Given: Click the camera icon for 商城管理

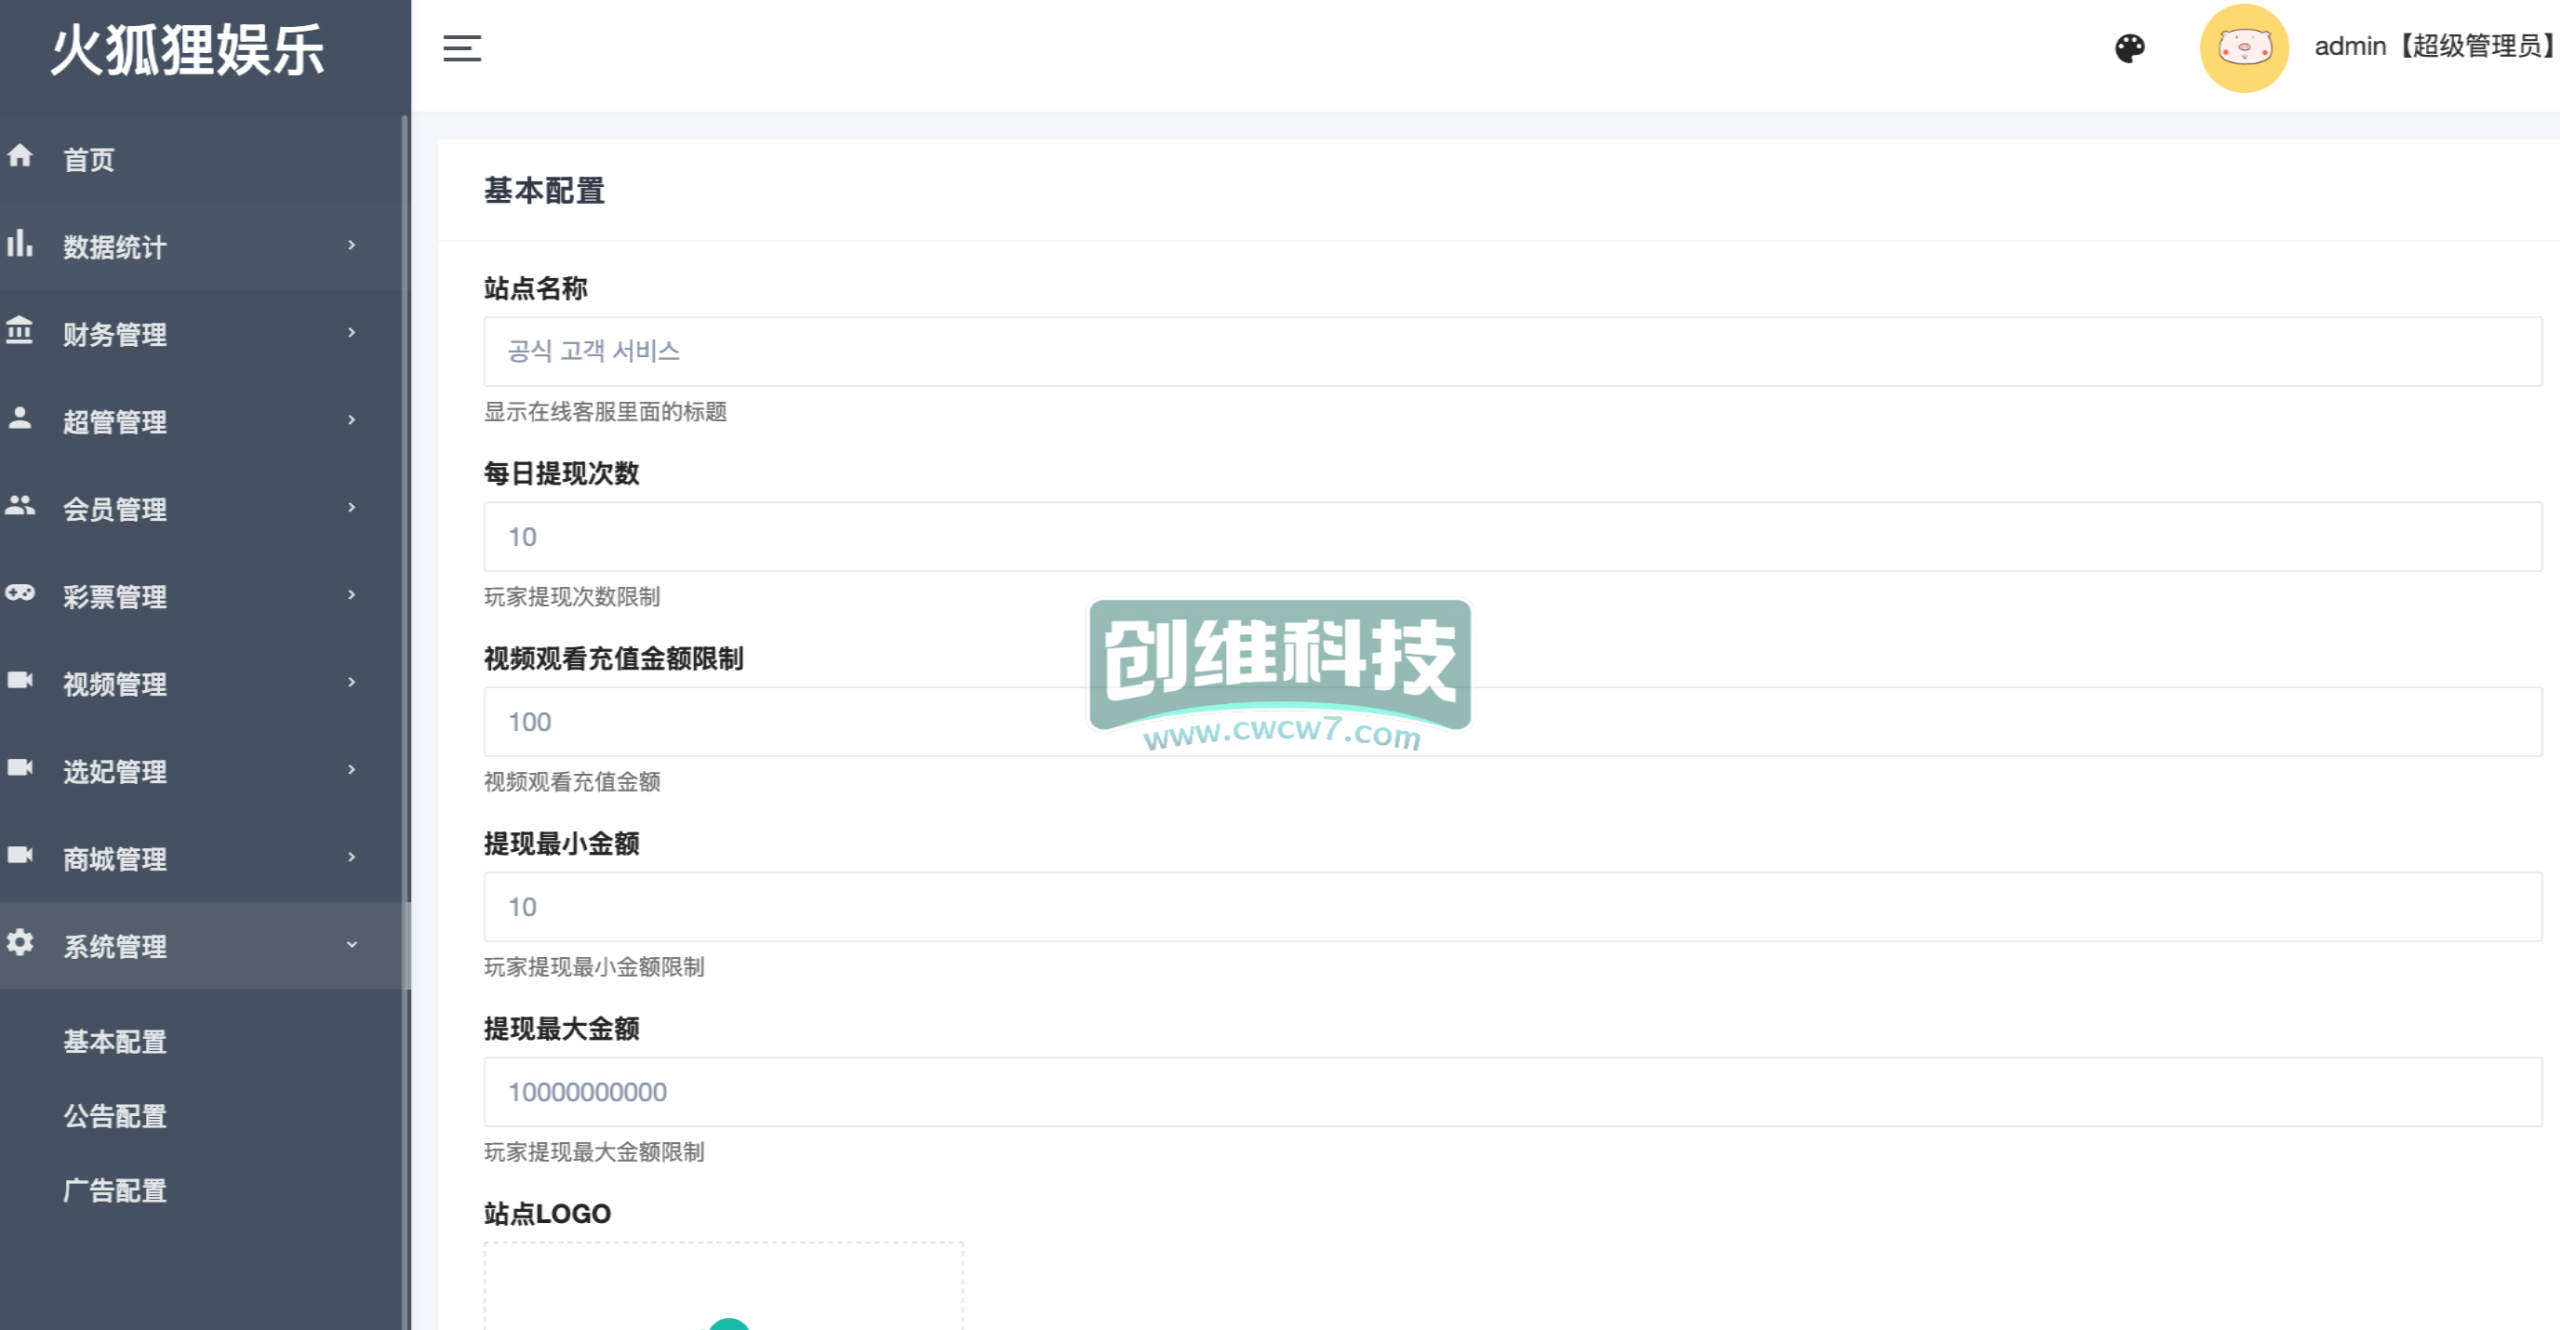Looking at the screenshot, I should [20, 855].
